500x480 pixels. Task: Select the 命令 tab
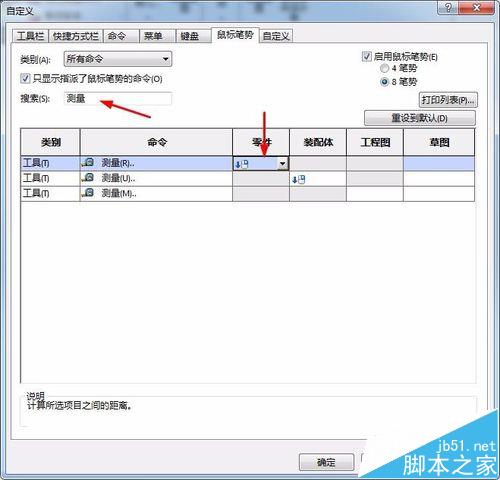[121, 36]
